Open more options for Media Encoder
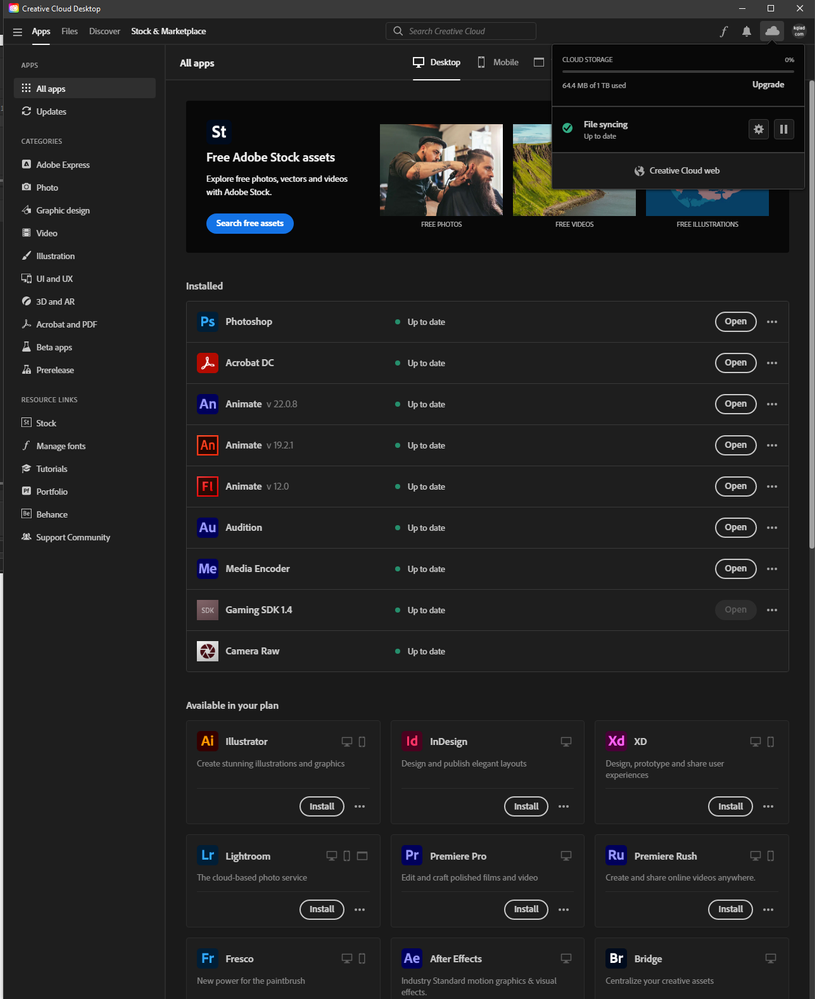This screenshot has height=999, width=815. [x=772, y=568]
